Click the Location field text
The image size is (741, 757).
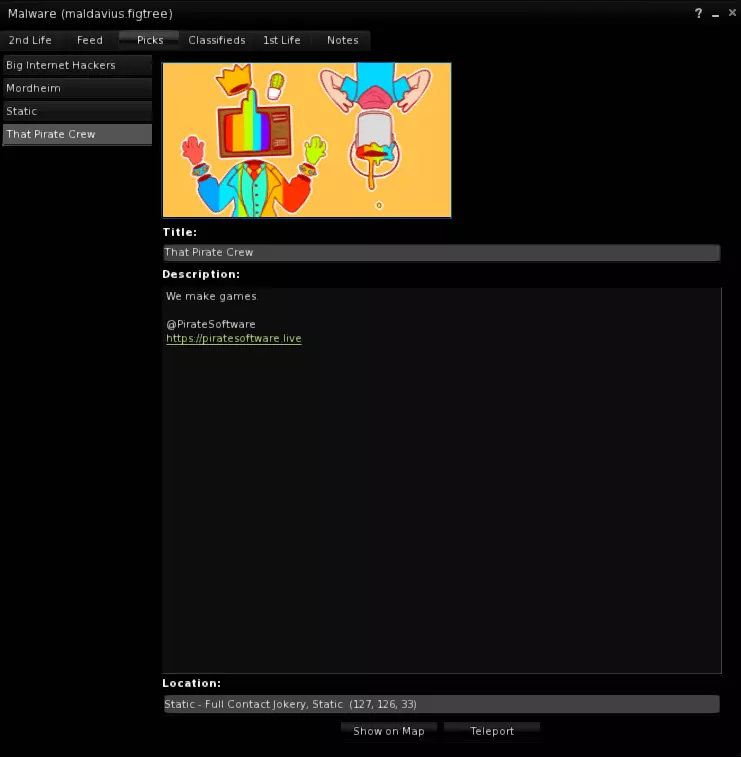tap(442, 704)
